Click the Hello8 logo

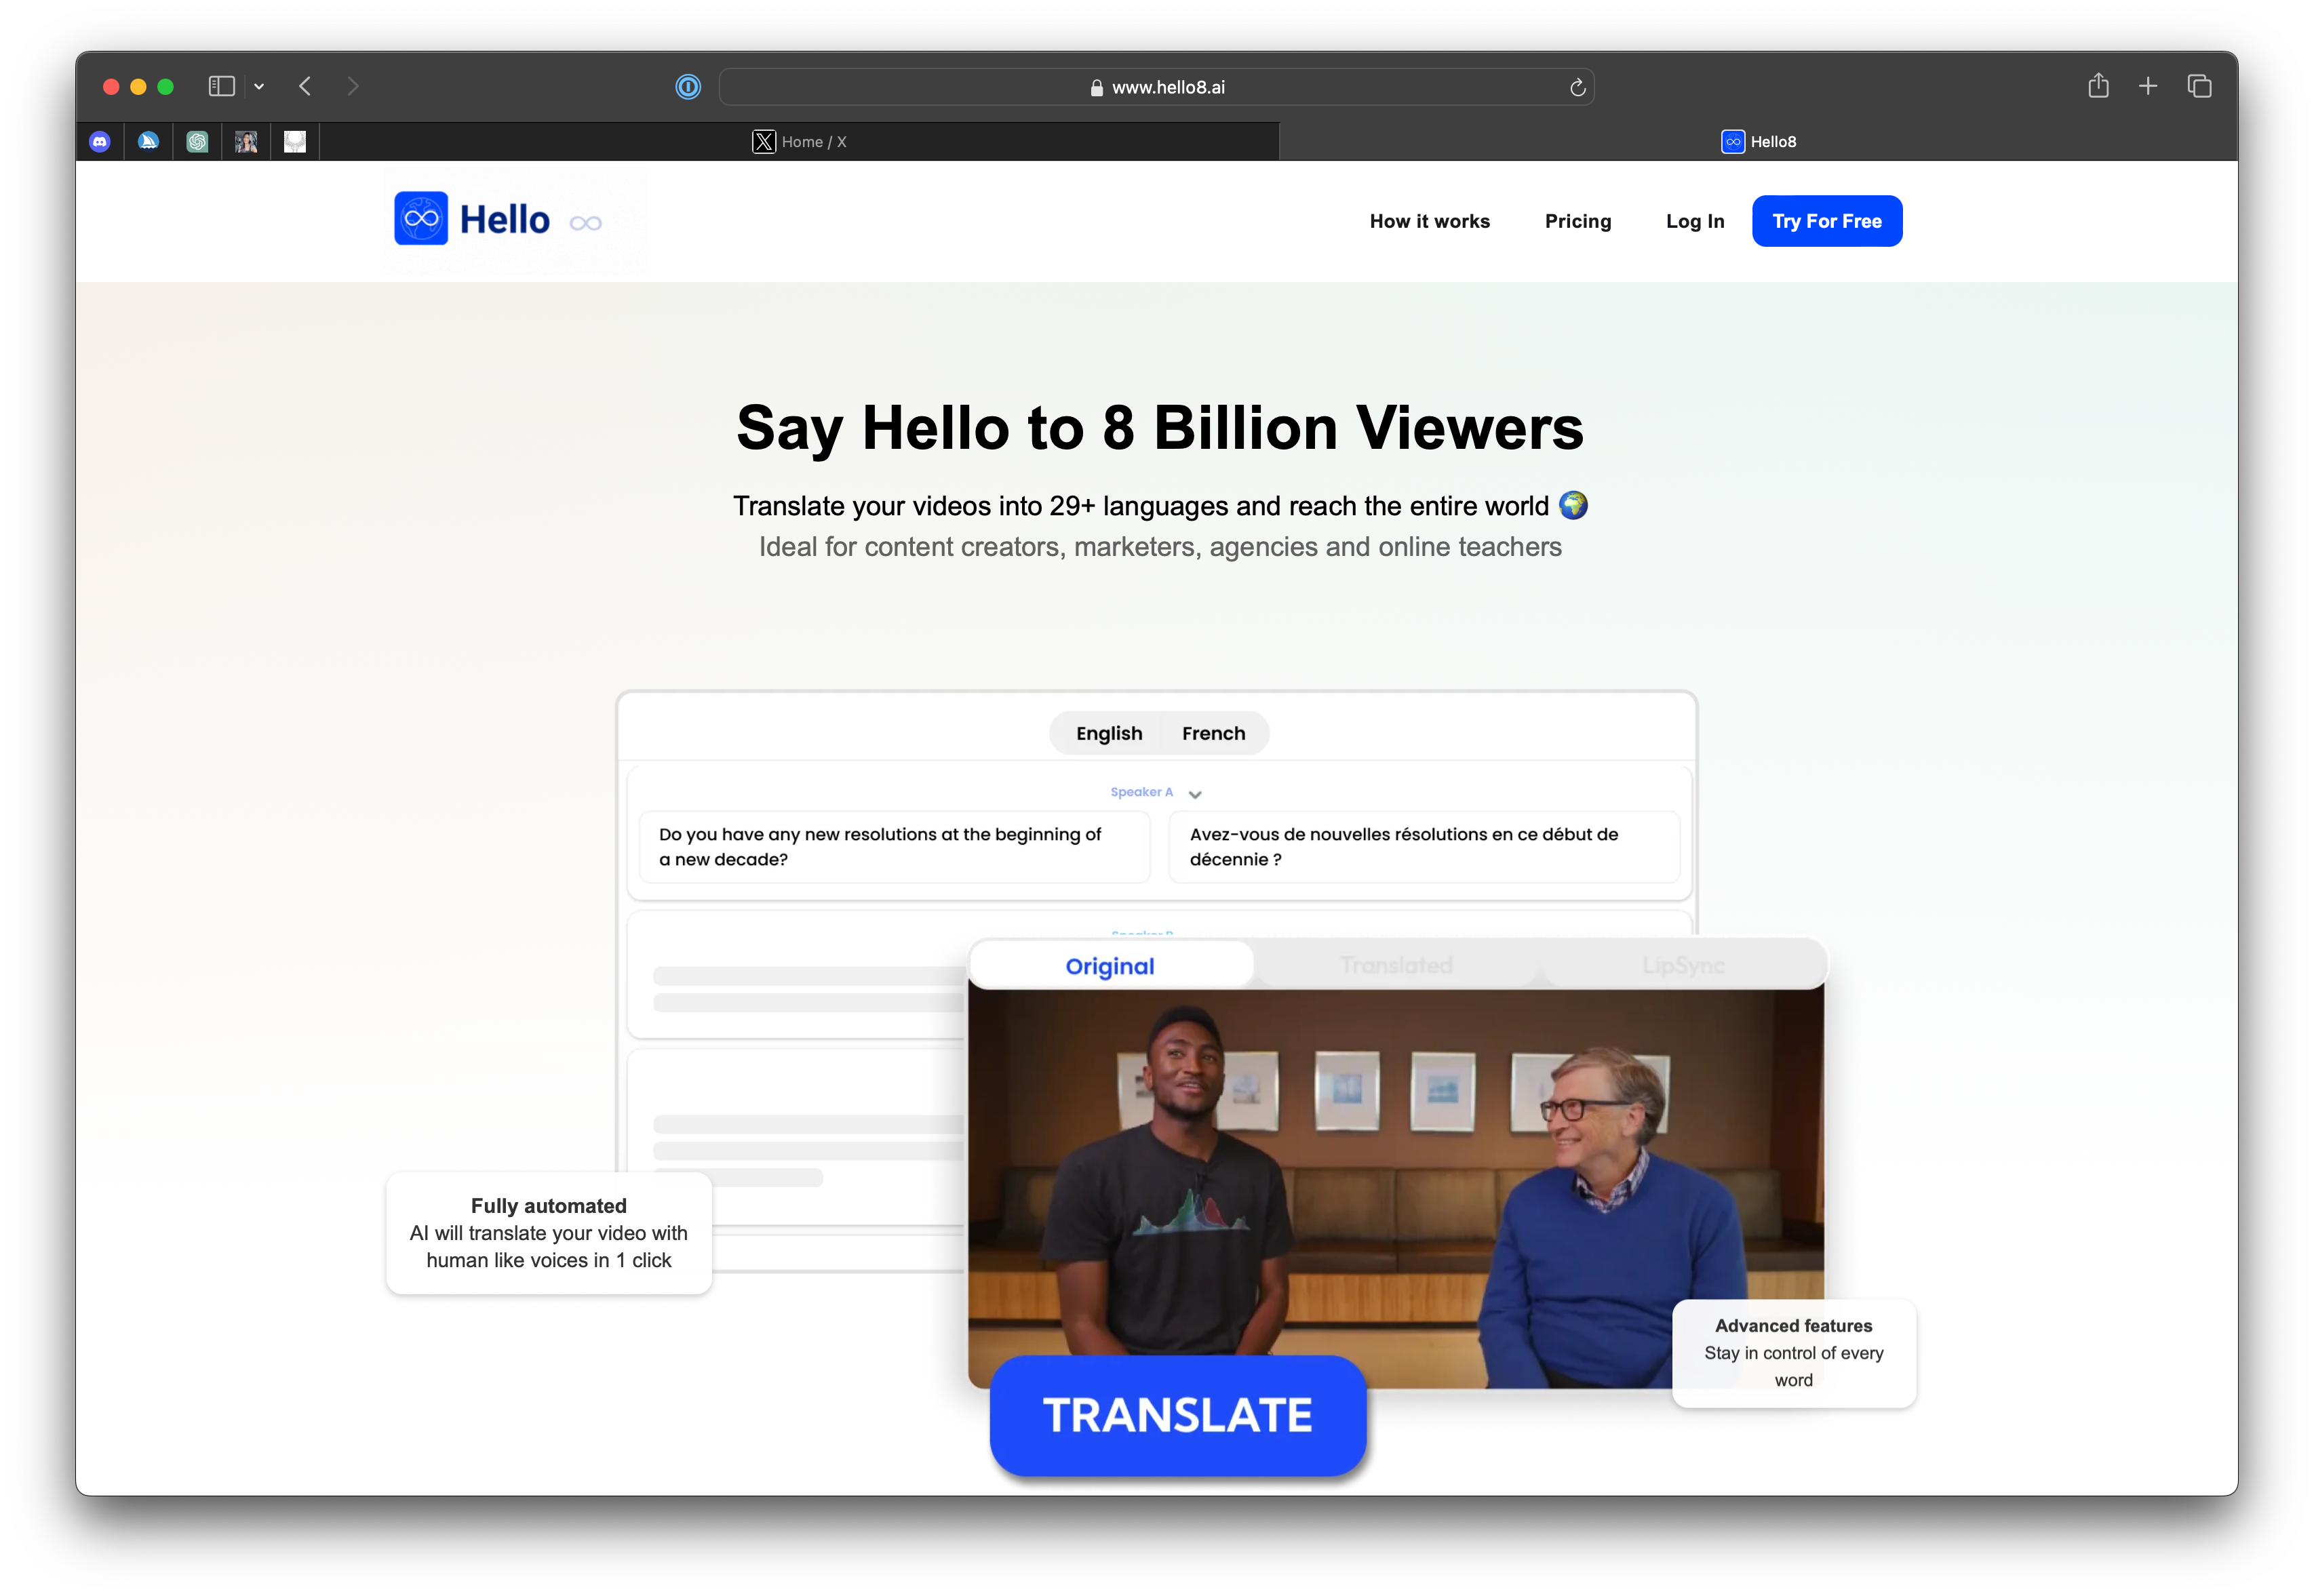(472, 219)
